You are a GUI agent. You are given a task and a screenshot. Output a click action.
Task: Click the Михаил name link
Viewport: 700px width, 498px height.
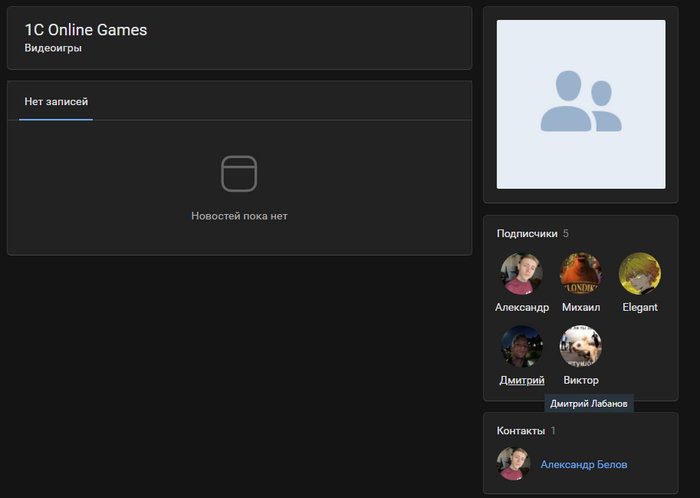coord(580,307)
